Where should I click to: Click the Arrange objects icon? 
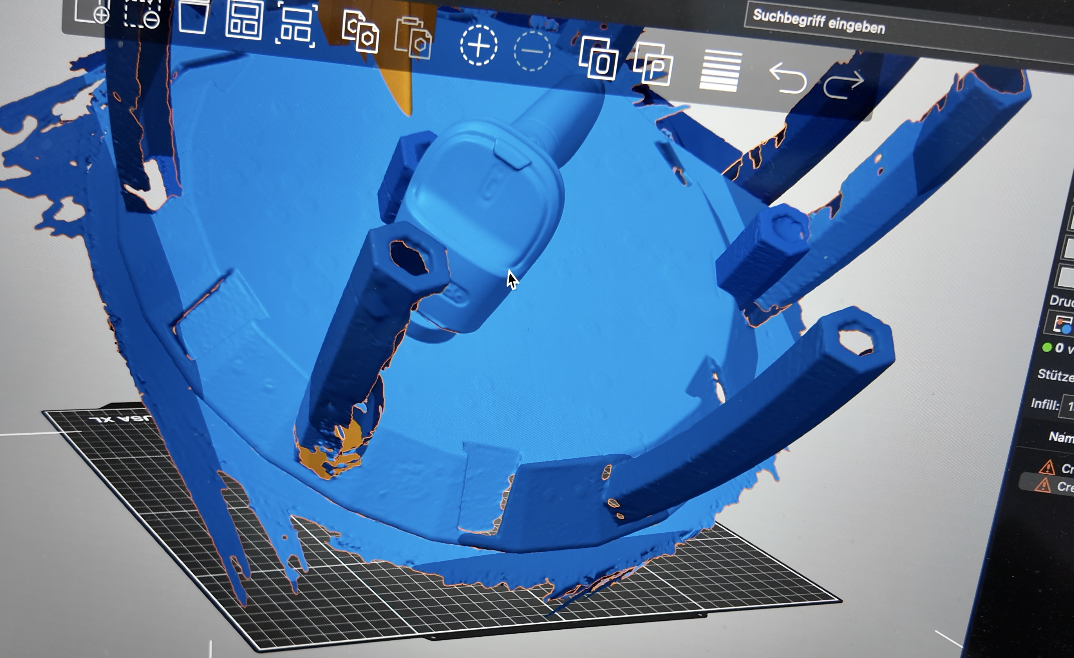[x=245, y=21]
